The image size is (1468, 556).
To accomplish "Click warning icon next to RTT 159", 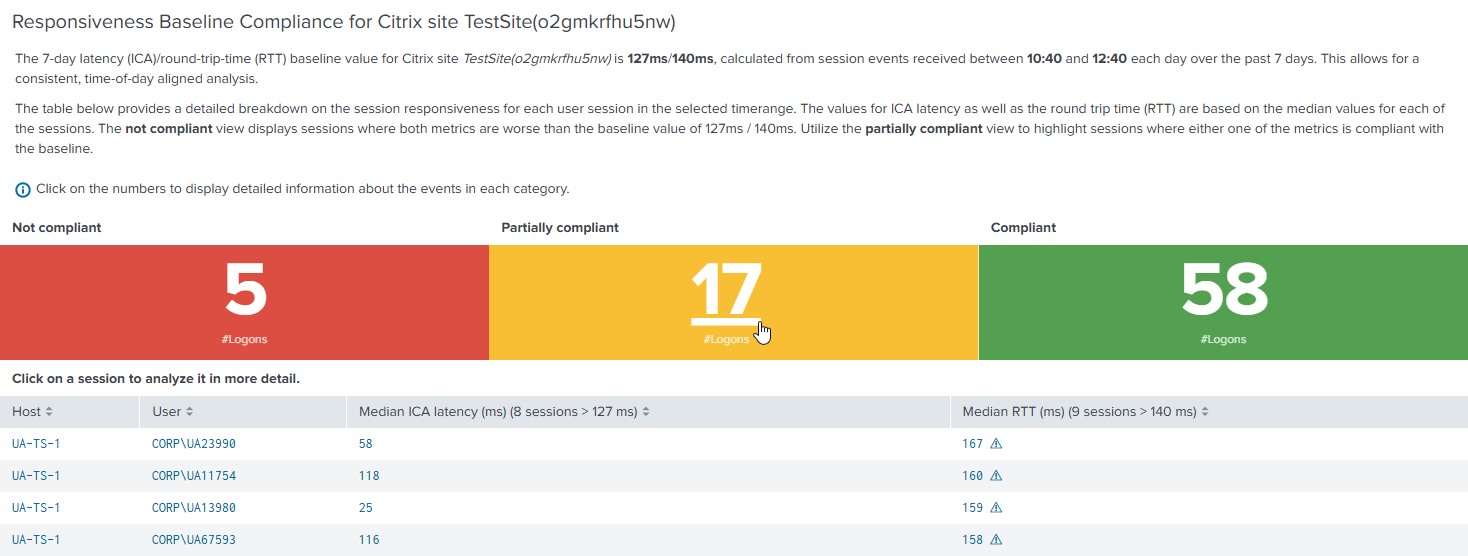I will point(996,508).
